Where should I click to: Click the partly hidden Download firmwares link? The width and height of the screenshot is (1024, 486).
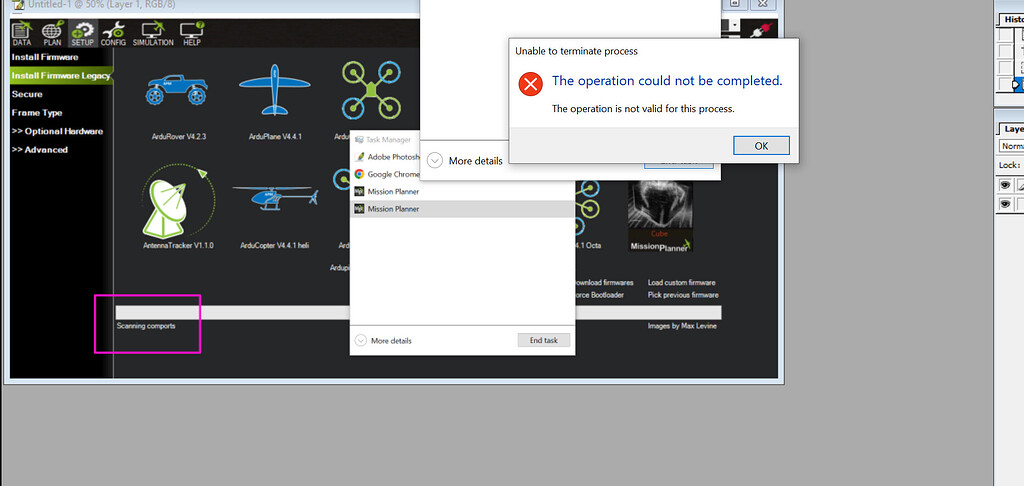click(604, 283)
